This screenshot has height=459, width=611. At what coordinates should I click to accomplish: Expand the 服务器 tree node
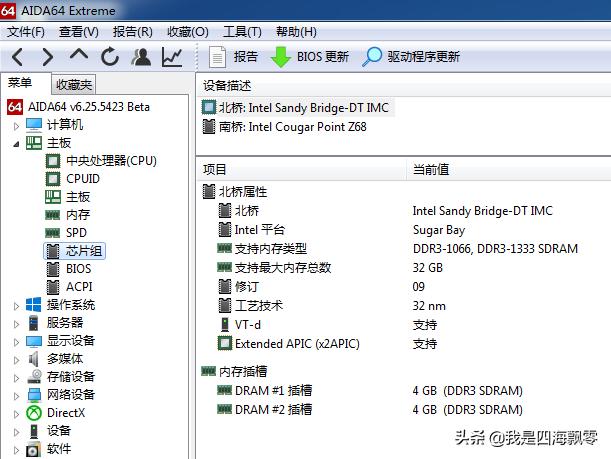[16, 323]
